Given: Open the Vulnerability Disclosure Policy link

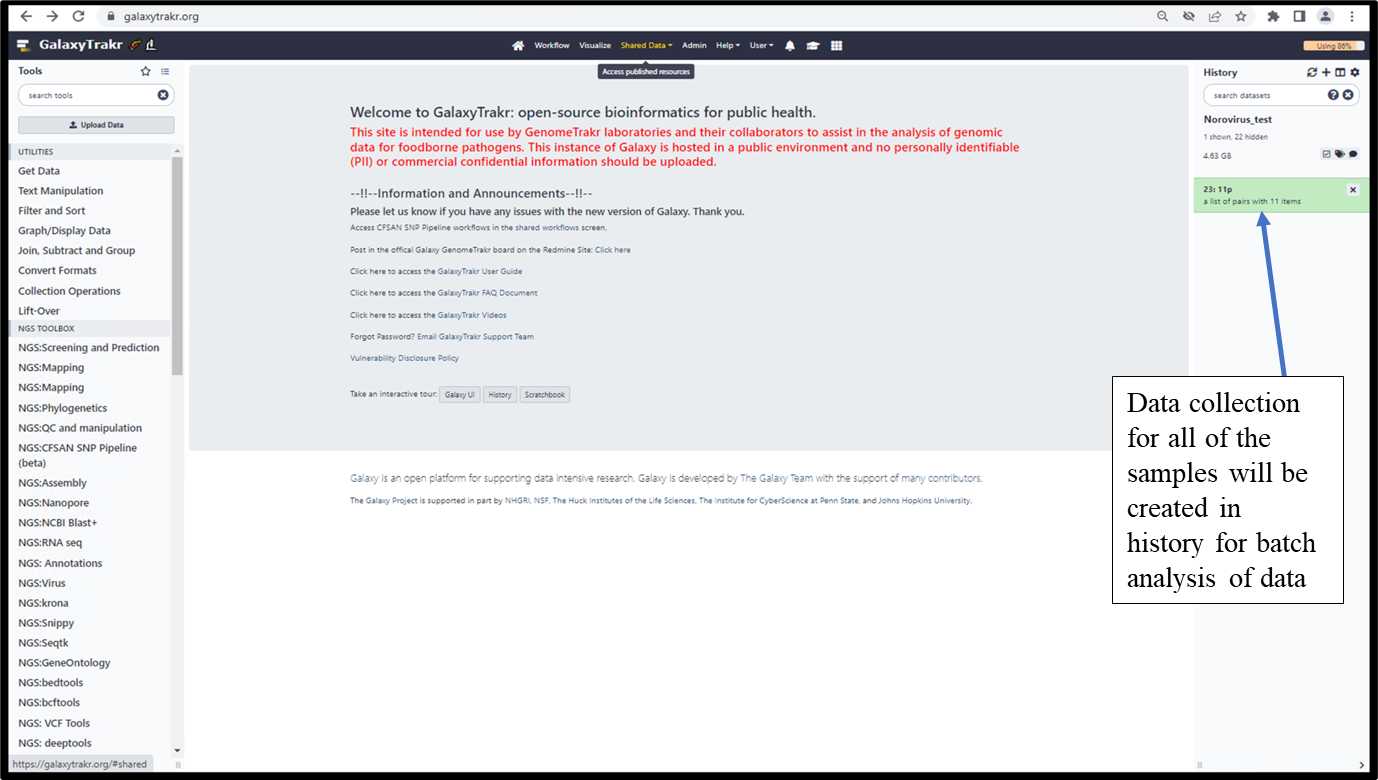Looking at the screenshot, I should pyautogui.click(x=404, y=358).
